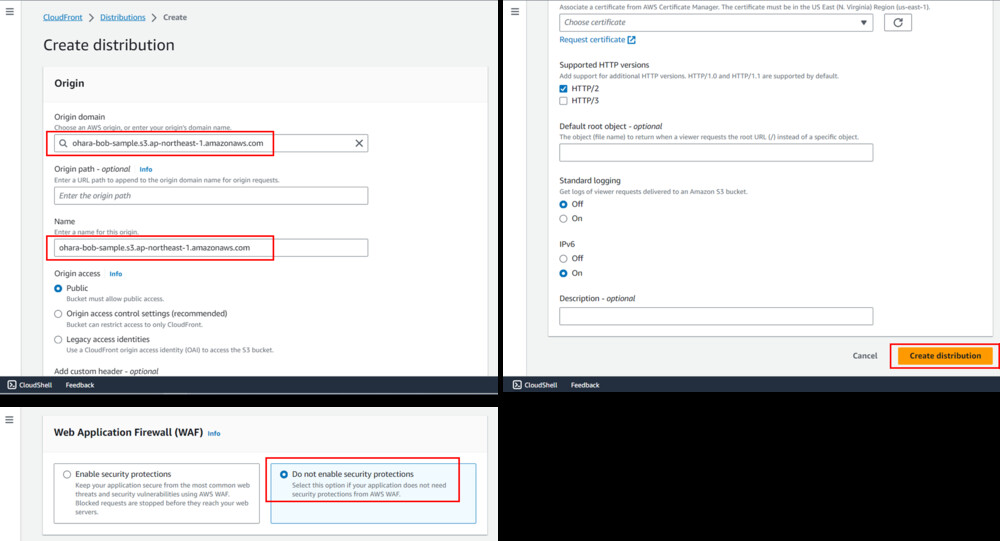Screen dimensions: 1000x541
Task: Open CloudShell in the Origin panel footer
Action: (x=30, y=385)
